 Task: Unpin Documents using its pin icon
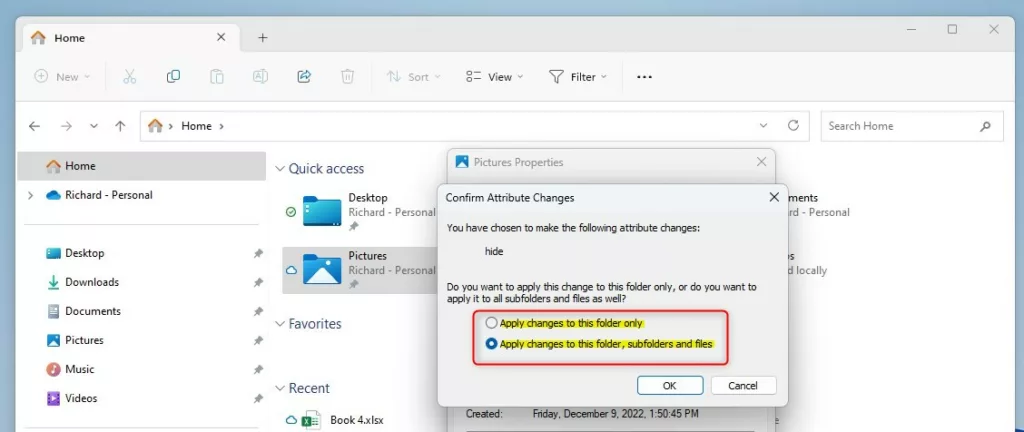pyautogui.click(x=258, y=311)
